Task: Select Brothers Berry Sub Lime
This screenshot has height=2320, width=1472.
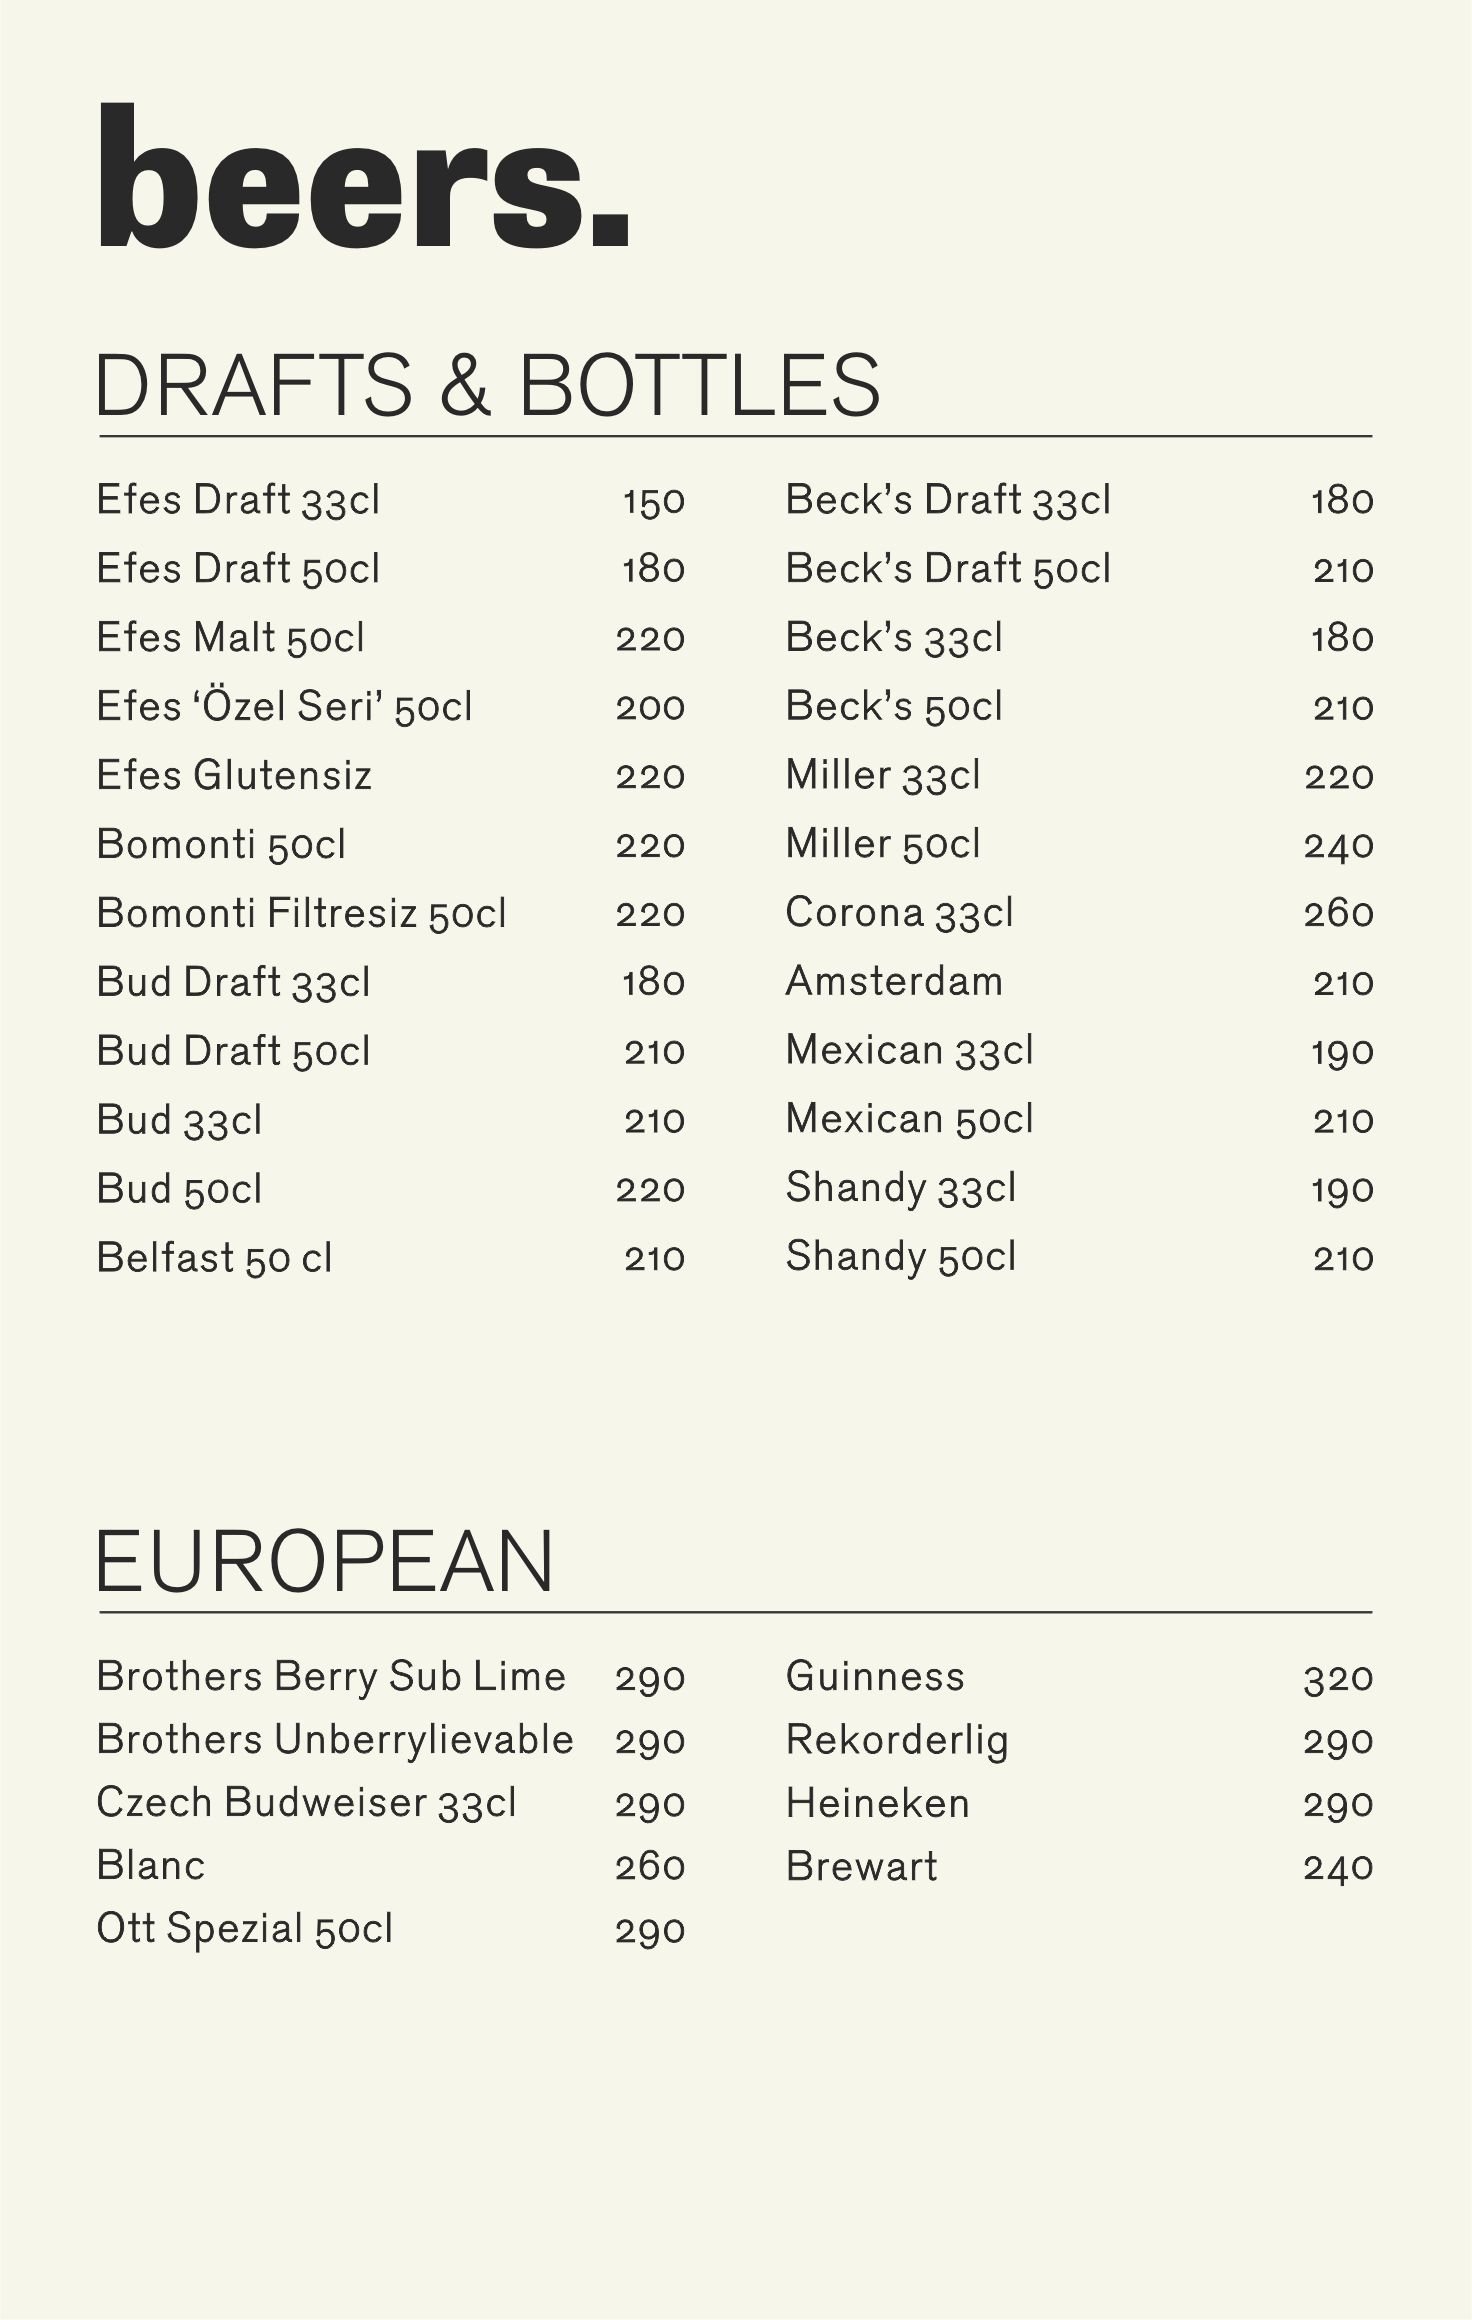Action: 331,1677
